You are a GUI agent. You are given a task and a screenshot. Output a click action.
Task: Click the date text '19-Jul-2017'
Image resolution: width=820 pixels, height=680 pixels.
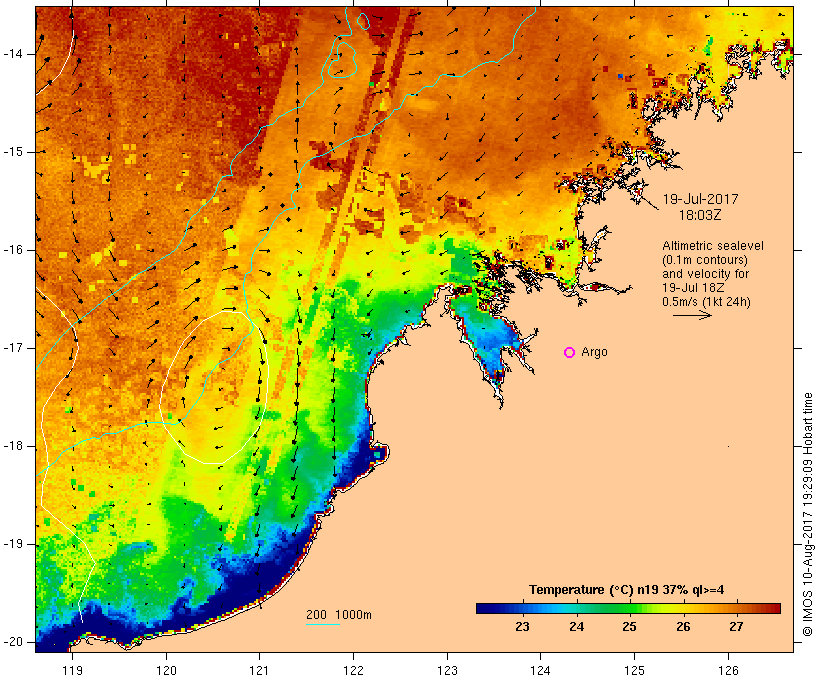point(700,199)
